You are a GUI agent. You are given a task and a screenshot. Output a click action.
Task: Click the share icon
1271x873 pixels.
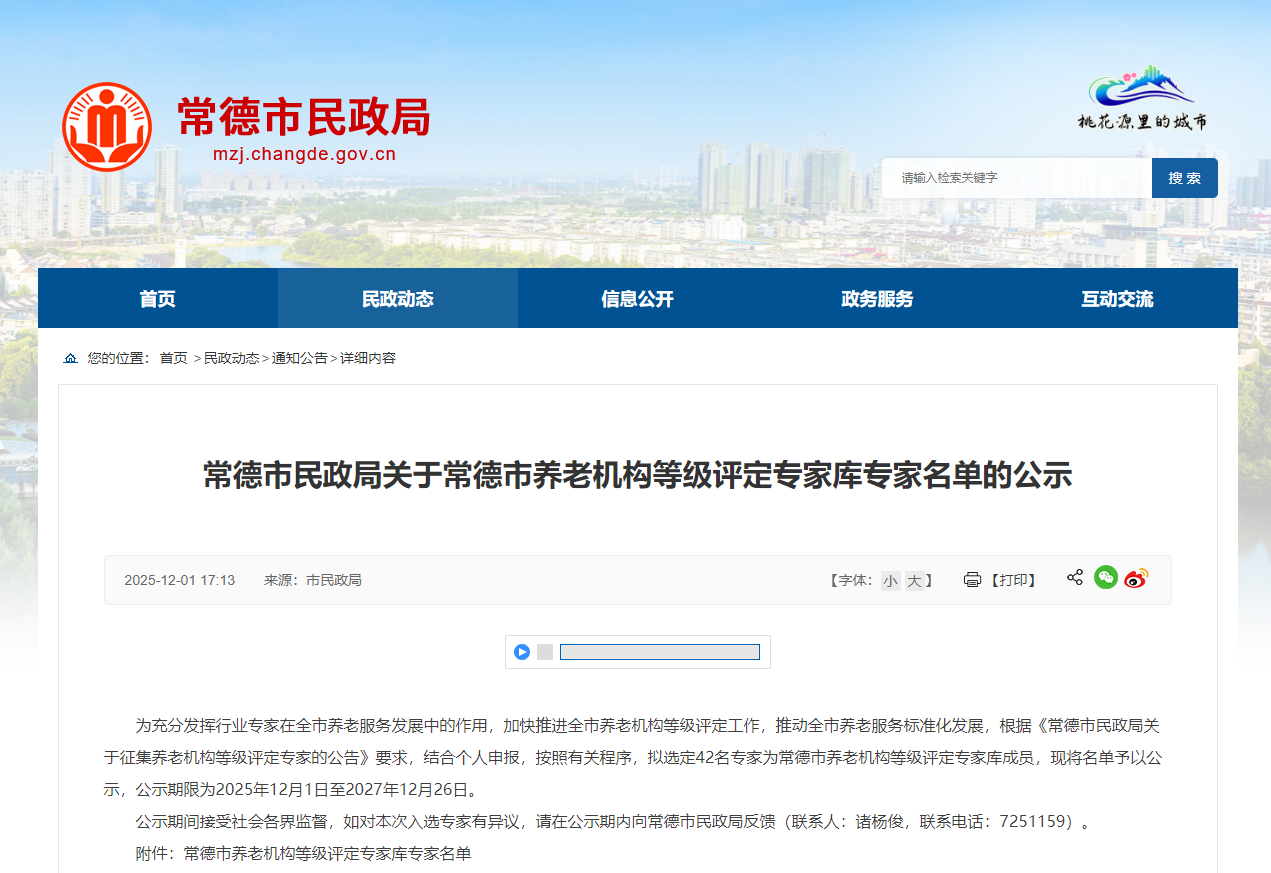[1075, 578]
